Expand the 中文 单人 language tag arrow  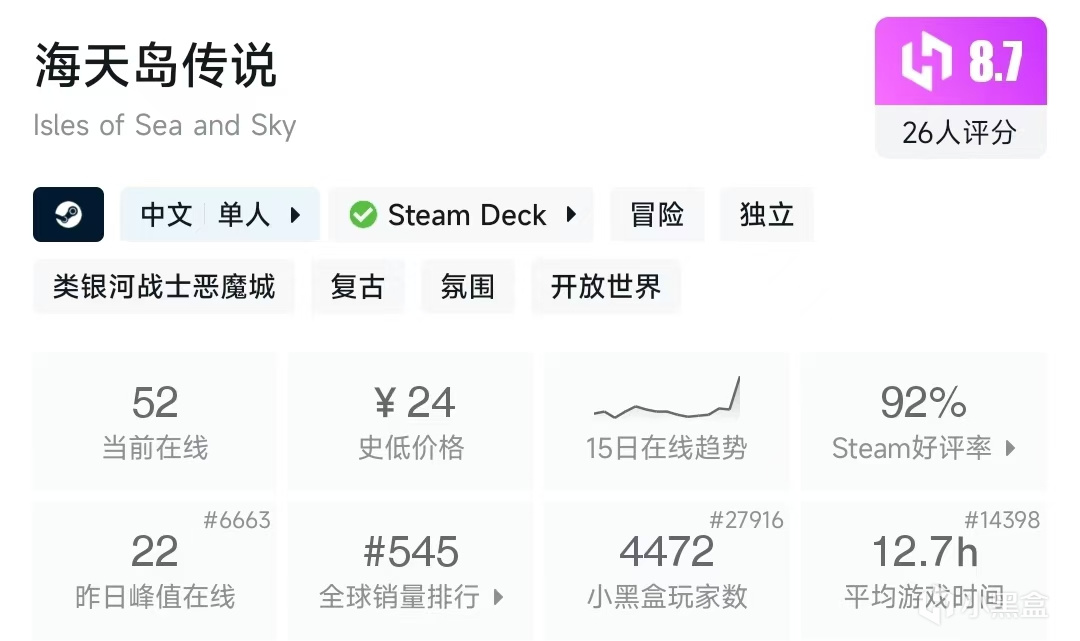click(295, 215)
